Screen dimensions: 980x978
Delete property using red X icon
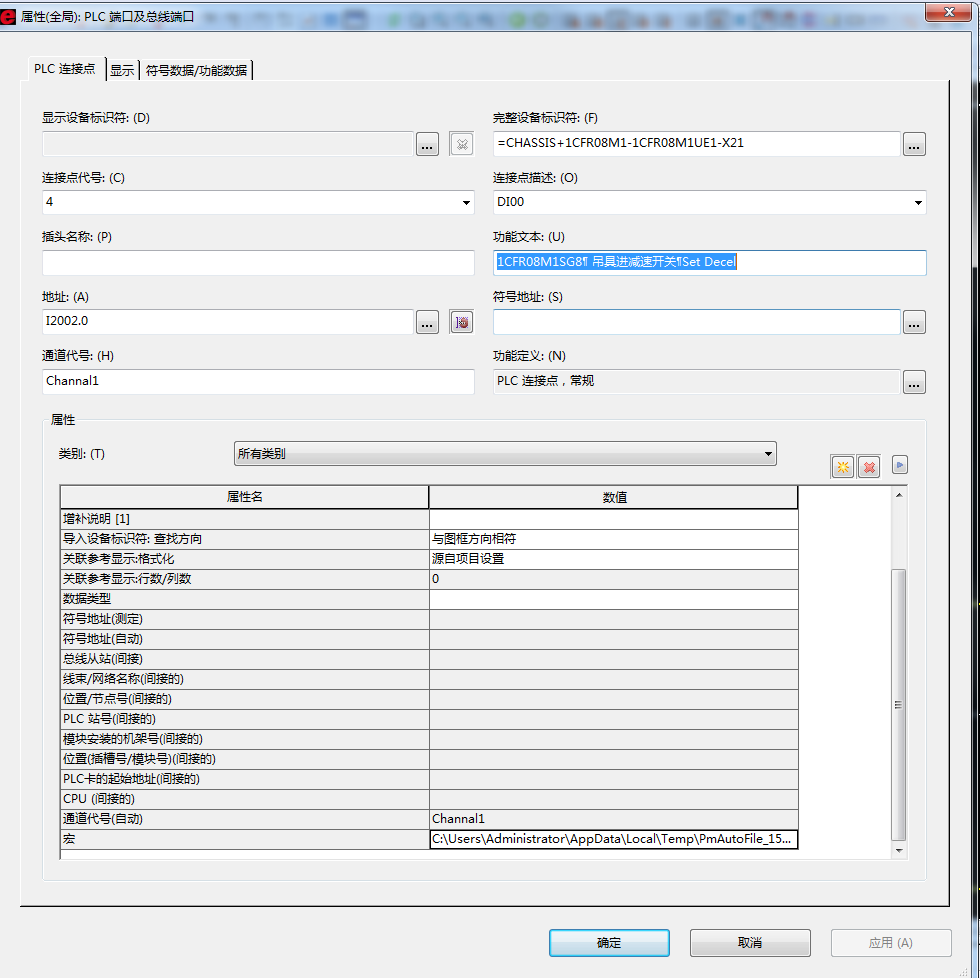[868, 466]
